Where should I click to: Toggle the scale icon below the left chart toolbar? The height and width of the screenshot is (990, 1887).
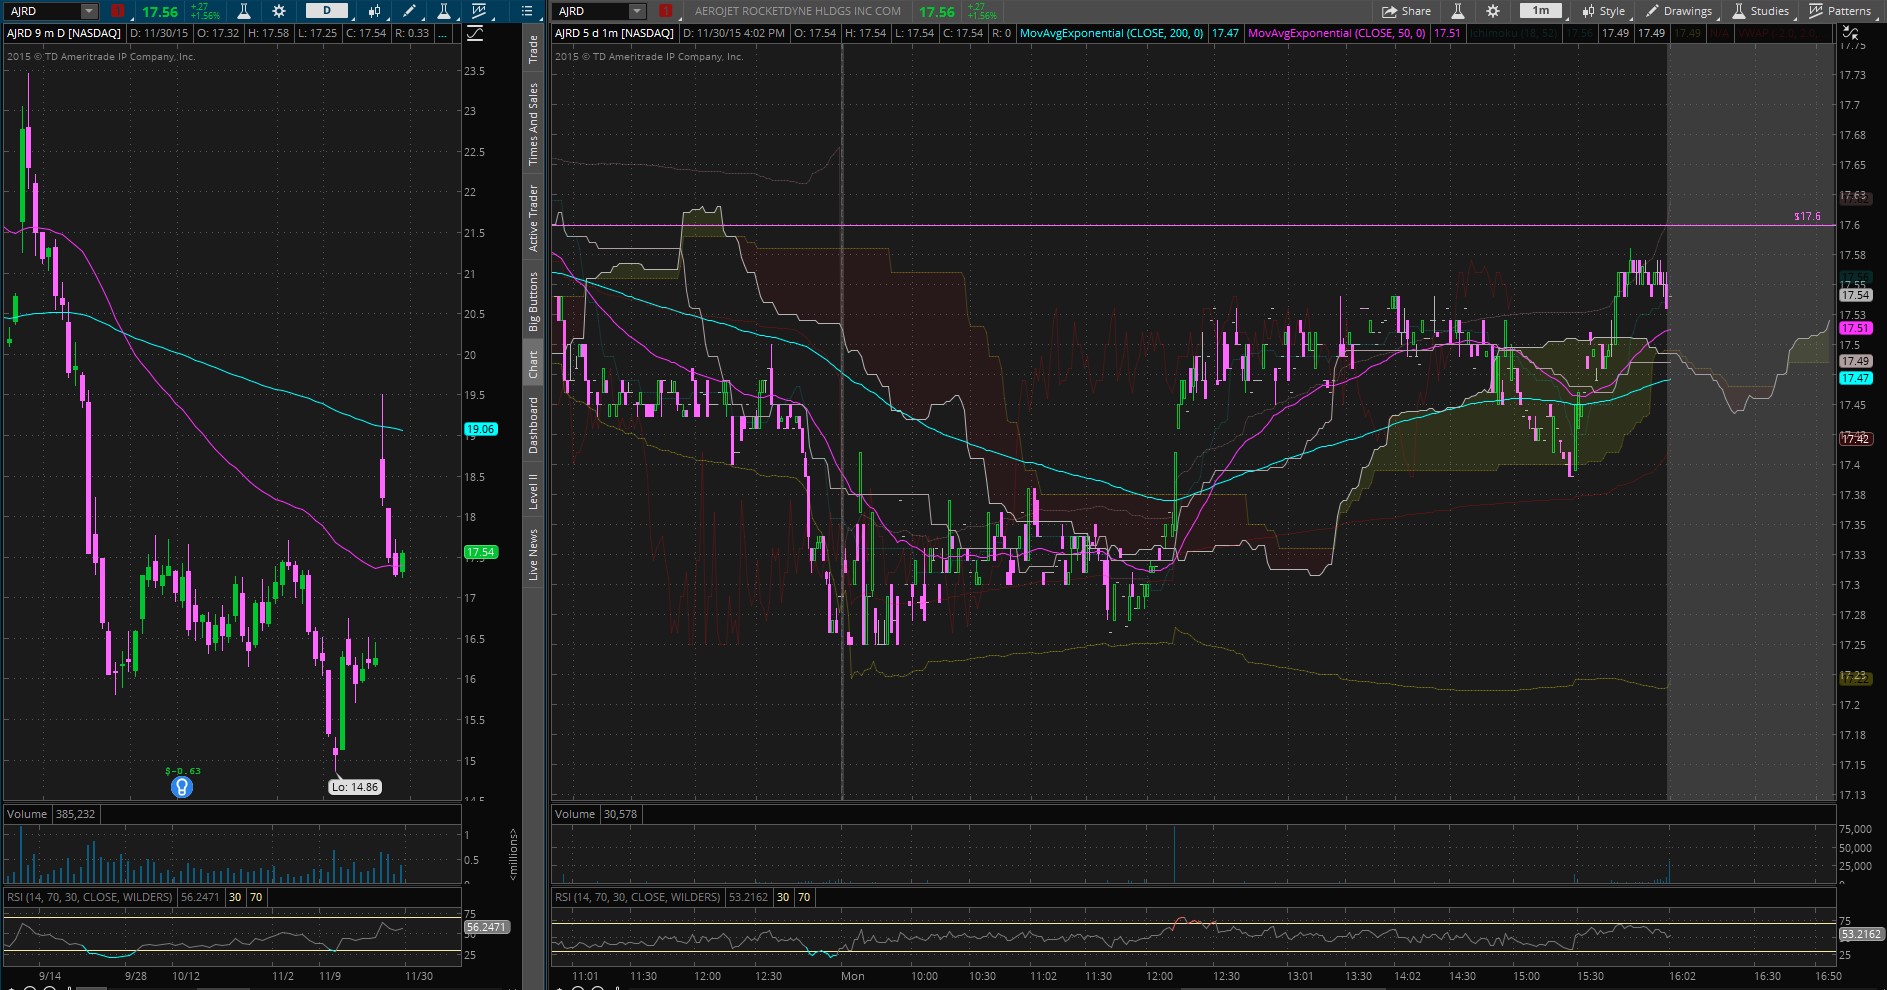coord(475,33)
